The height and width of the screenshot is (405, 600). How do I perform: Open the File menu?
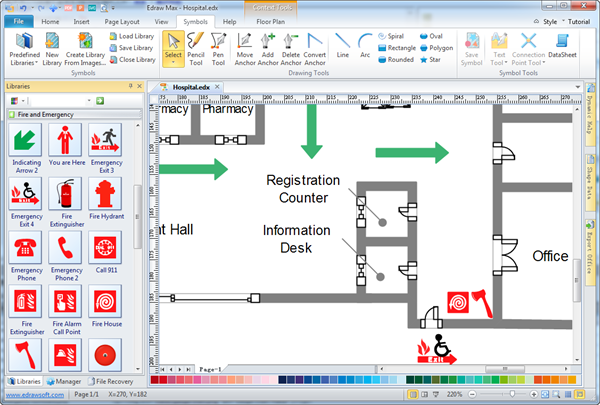[18, 21]
